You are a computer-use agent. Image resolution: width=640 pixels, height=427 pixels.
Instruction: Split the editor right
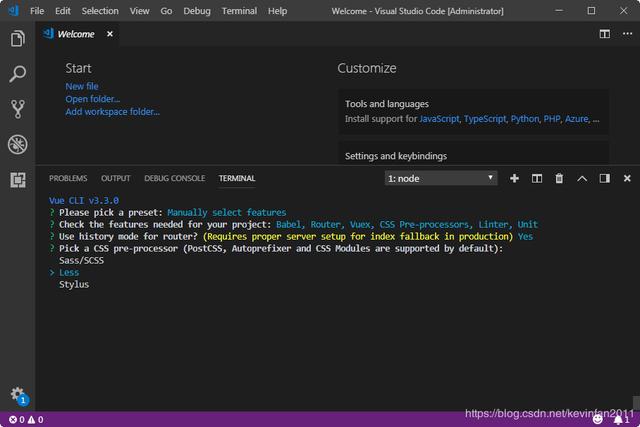[x=604, y=34]
